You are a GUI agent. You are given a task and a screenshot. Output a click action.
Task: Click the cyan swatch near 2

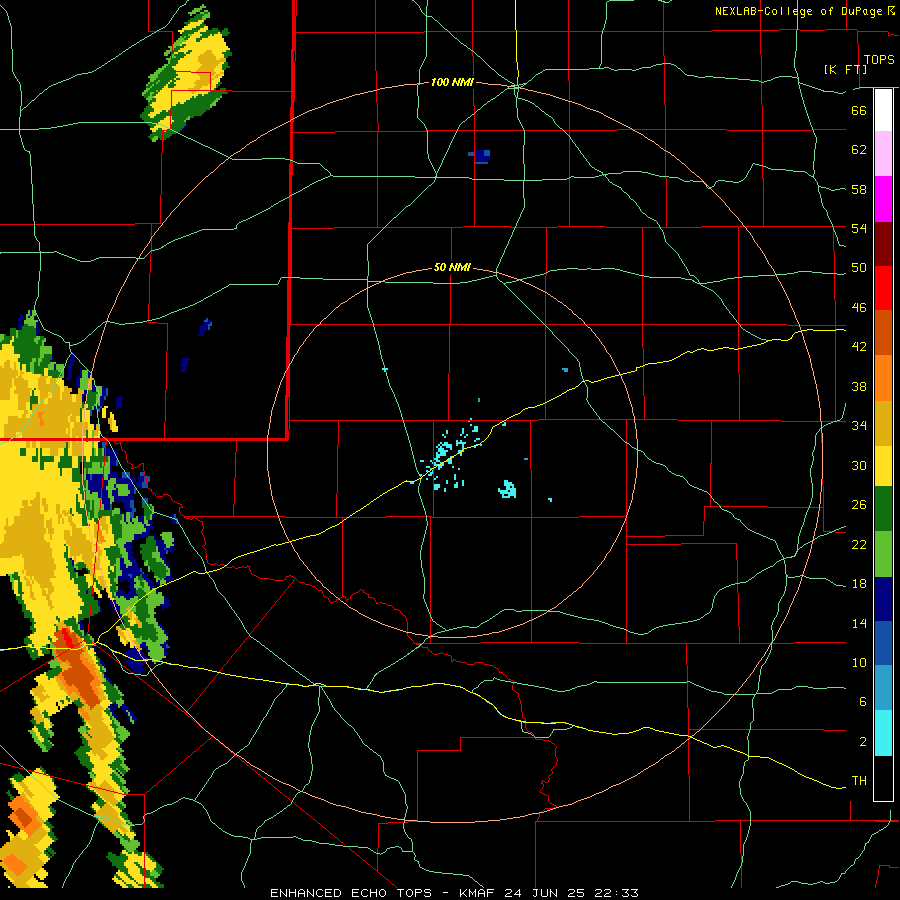883,733
